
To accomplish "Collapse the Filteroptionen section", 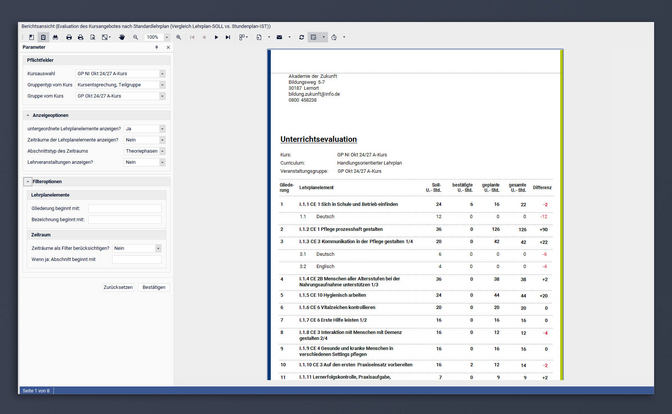I will (x=26, y=181).
